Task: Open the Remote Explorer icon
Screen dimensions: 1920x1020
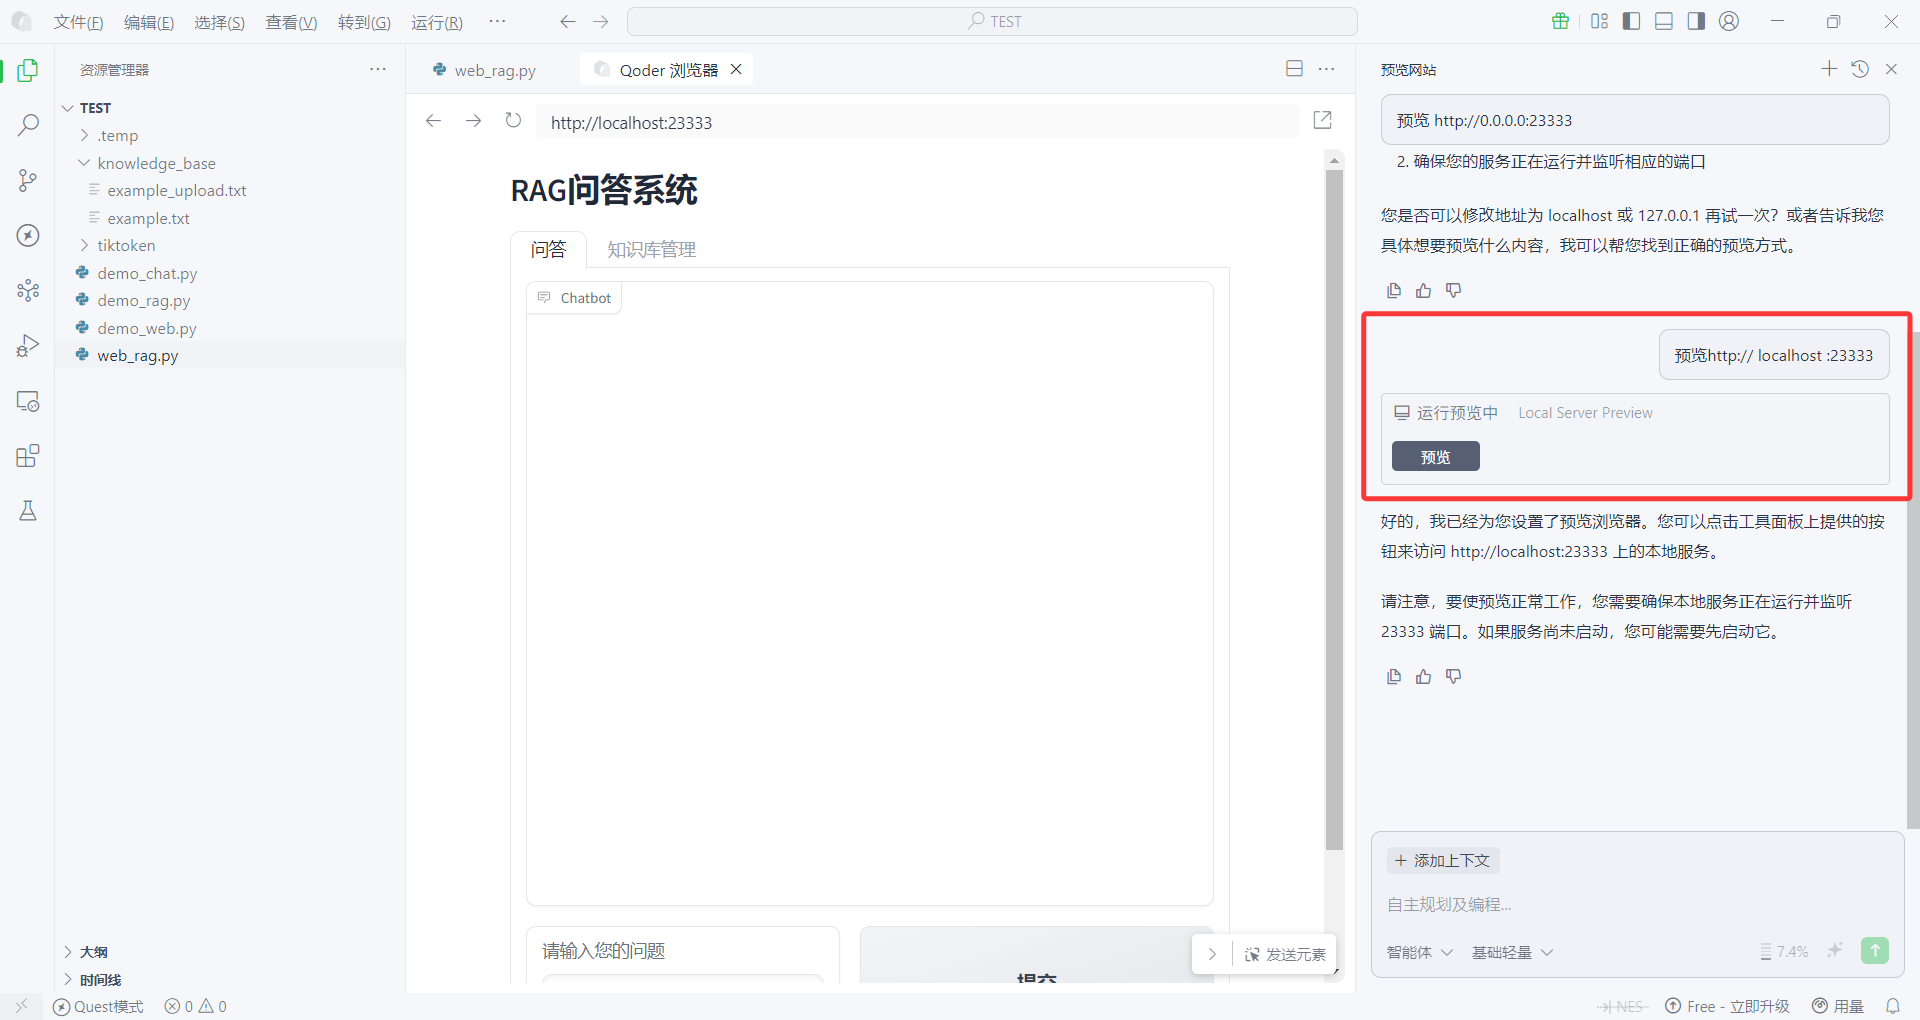Action: tap(28, 401)
